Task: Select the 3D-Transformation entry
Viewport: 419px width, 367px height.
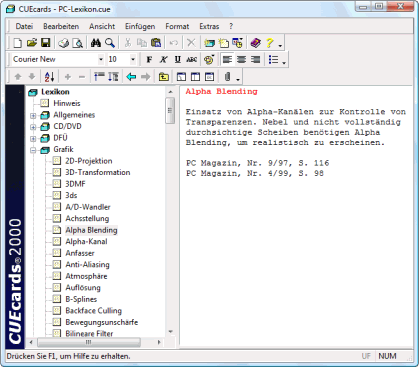Action: [x=98, y=173]
